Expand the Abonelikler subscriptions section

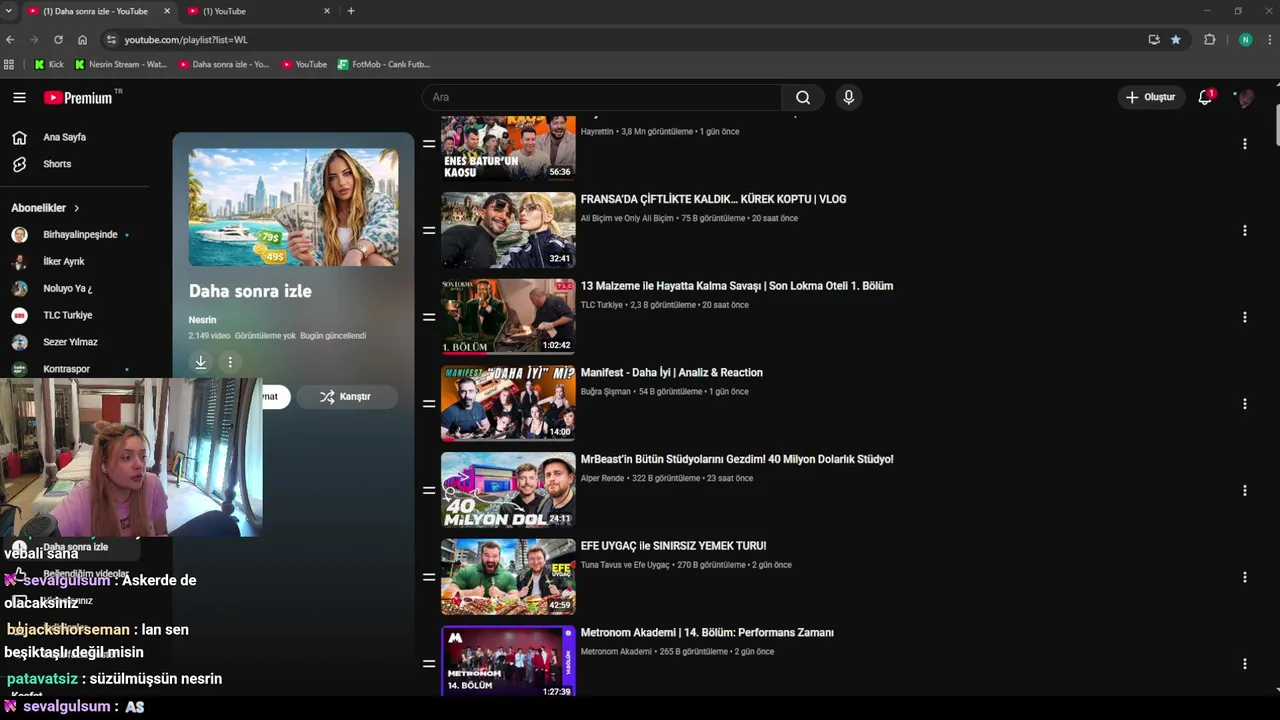(45, 208)
